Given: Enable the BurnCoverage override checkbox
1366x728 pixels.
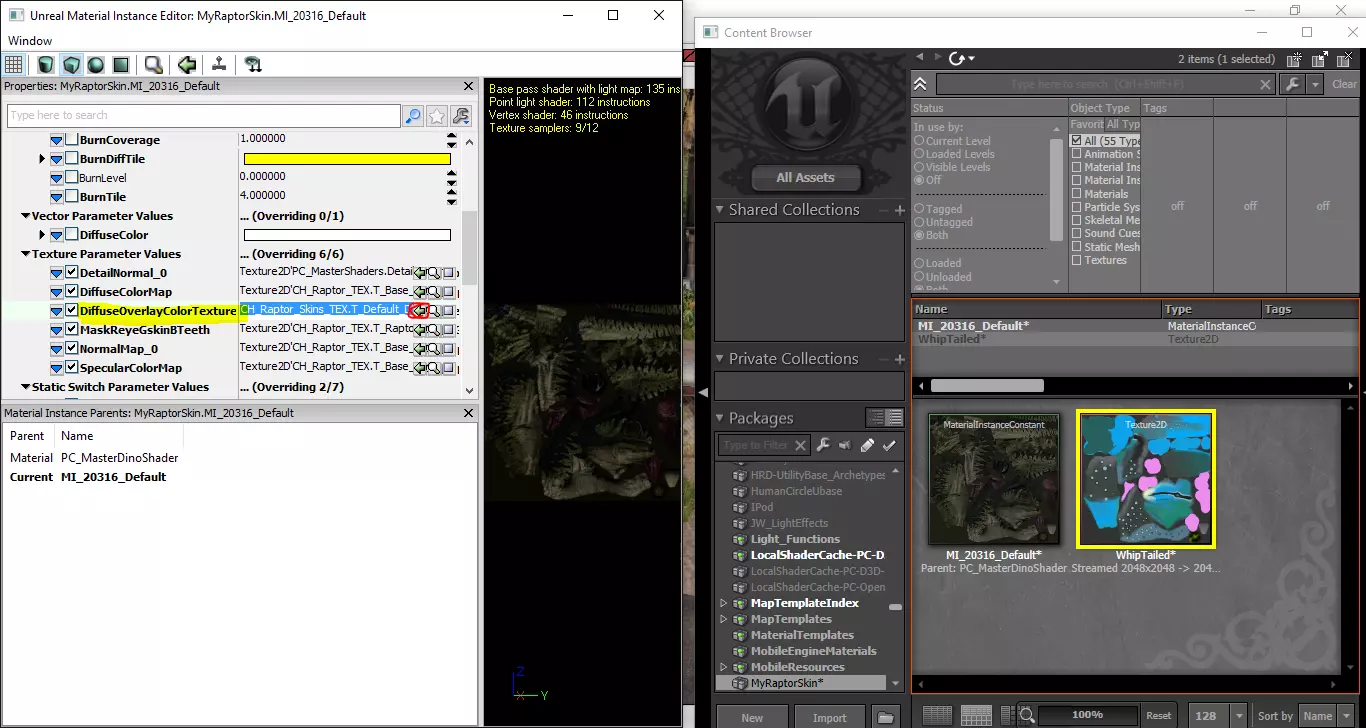Looking at the screenshot, I should (x=72, y=140).
